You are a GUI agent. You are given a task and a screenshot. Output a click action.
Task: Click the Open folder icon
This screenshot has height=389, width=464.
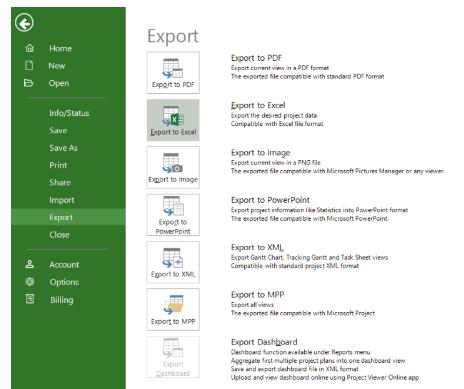(x=29, y=83)
